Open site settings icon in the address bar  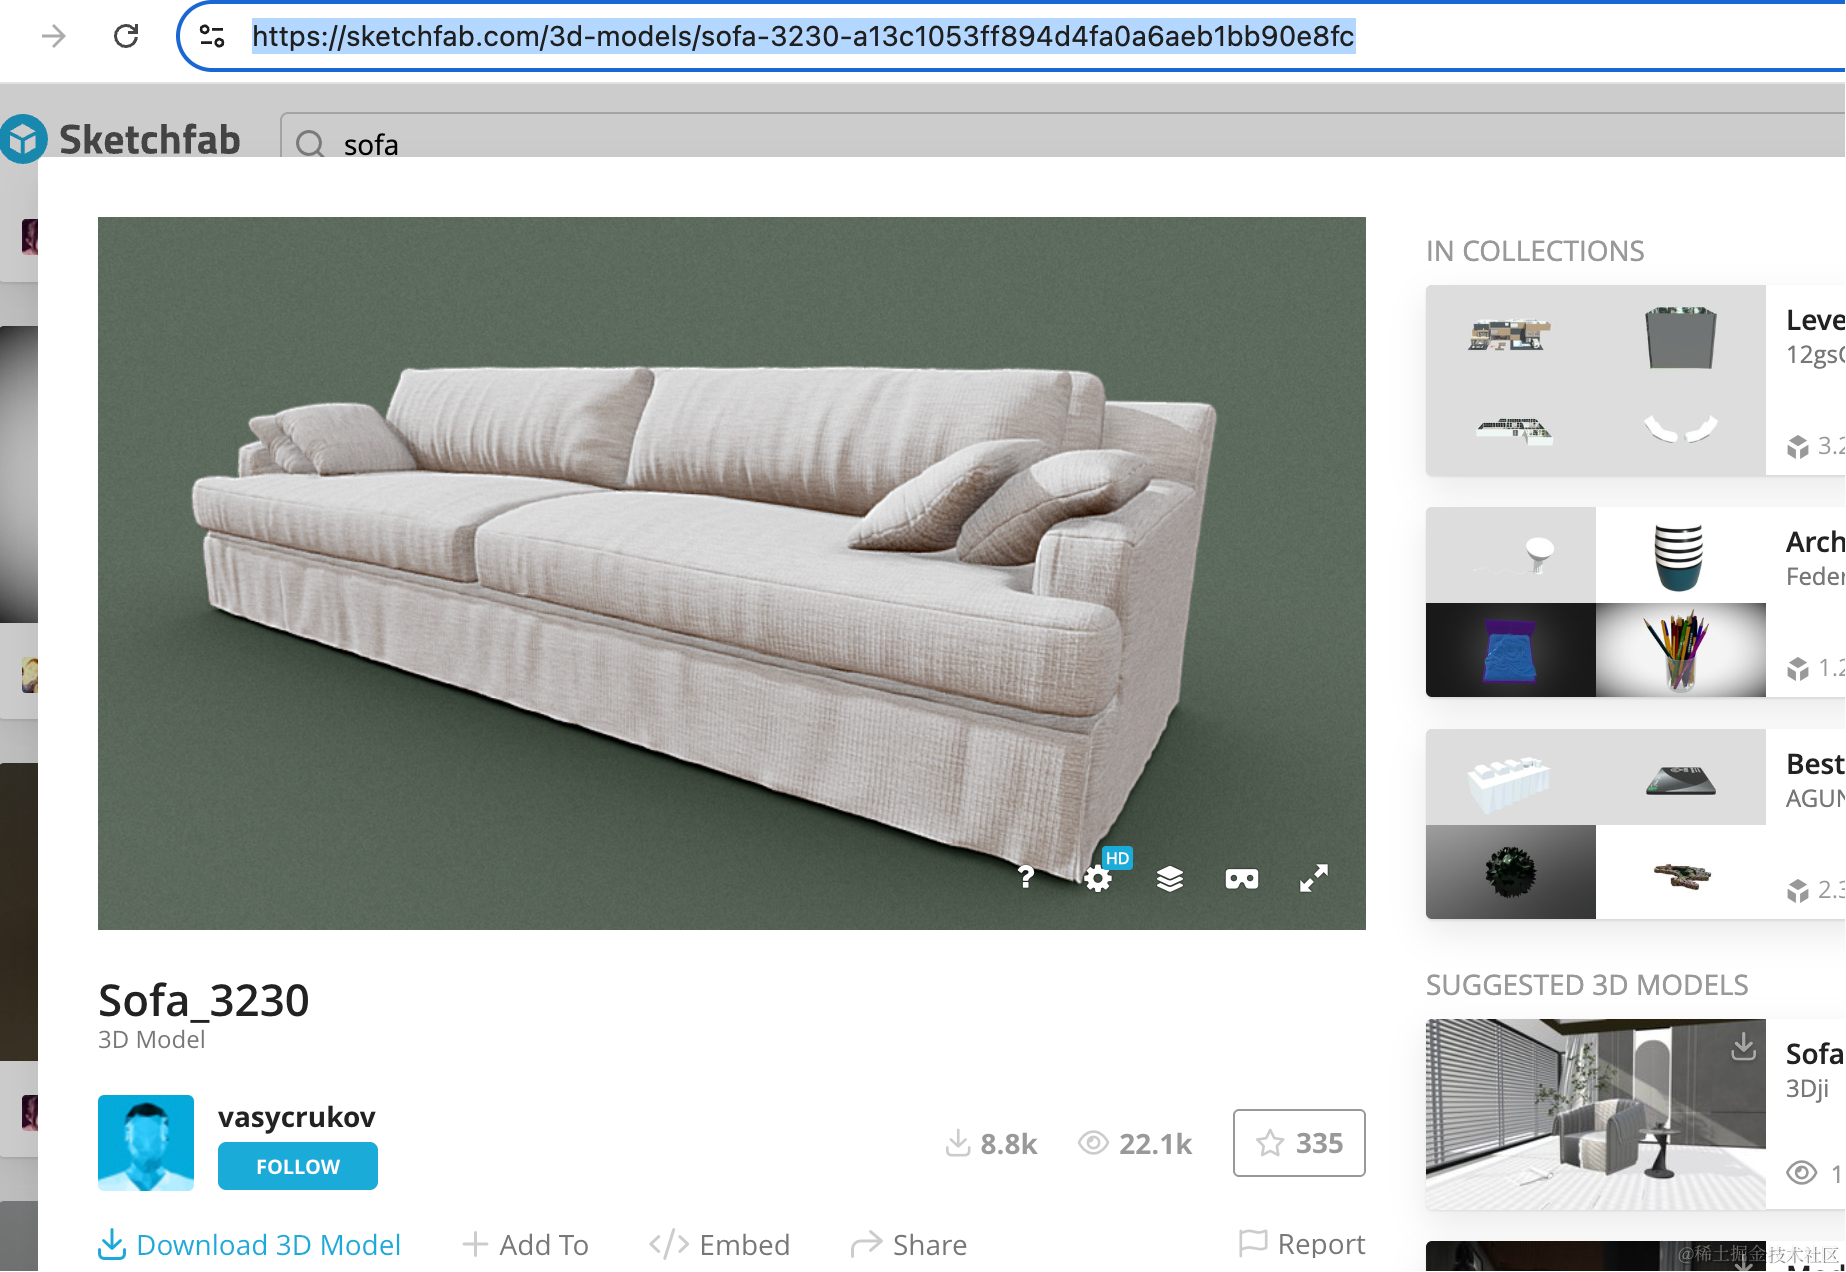pos(212,37)
